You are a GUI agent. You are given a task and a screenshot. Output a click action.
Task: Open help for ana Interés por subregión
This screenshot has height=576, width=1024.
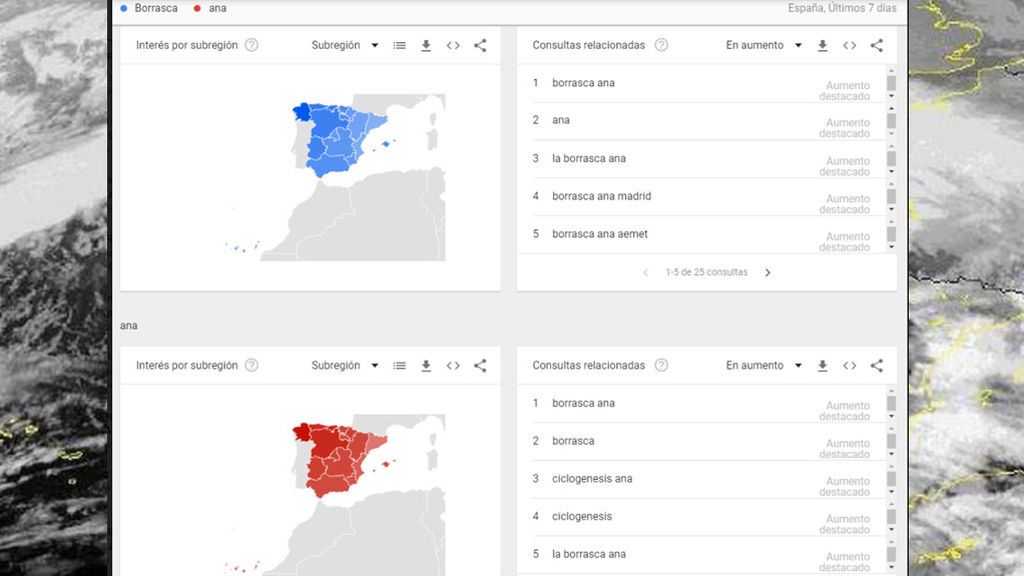pos(251,366)
